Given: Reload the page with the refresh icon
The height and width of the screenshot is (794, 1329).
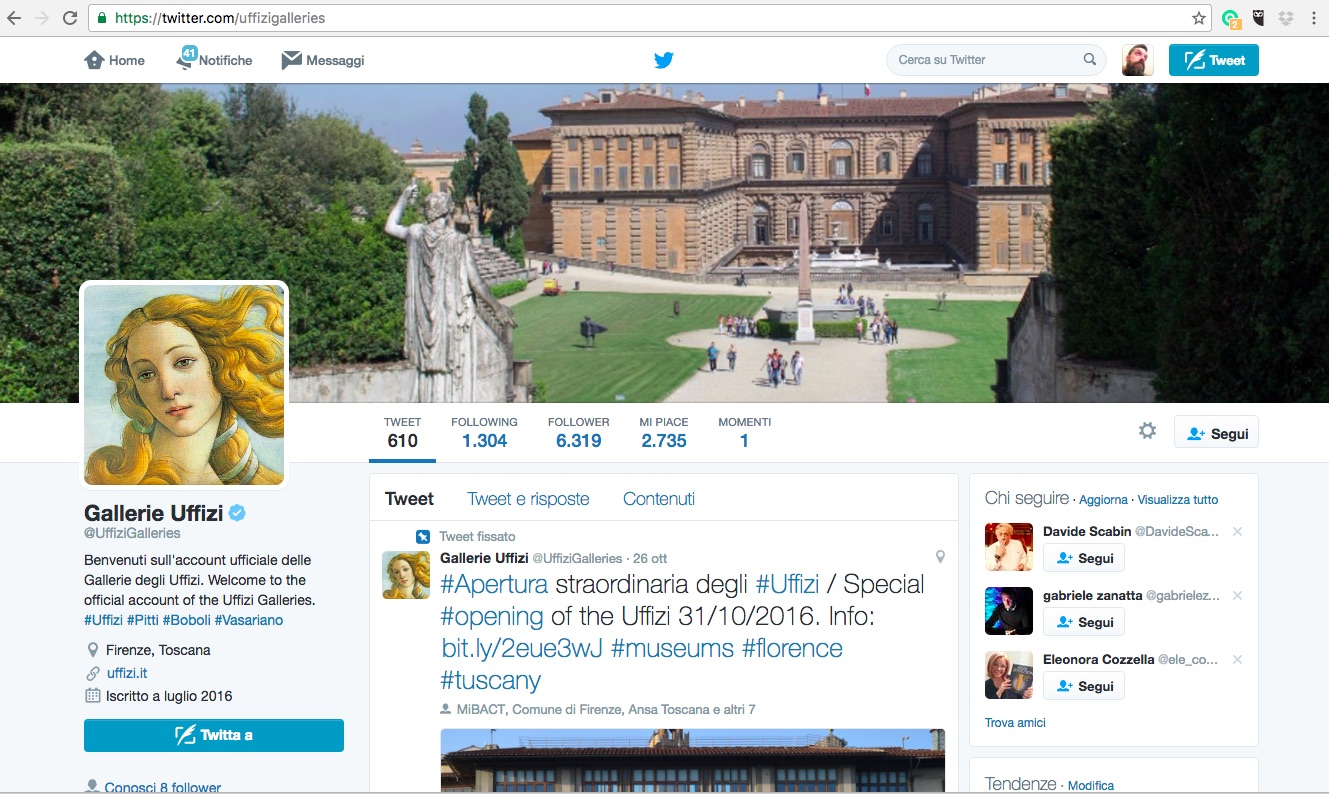Looking at the screenshot, I should click(x=70, y=18).
